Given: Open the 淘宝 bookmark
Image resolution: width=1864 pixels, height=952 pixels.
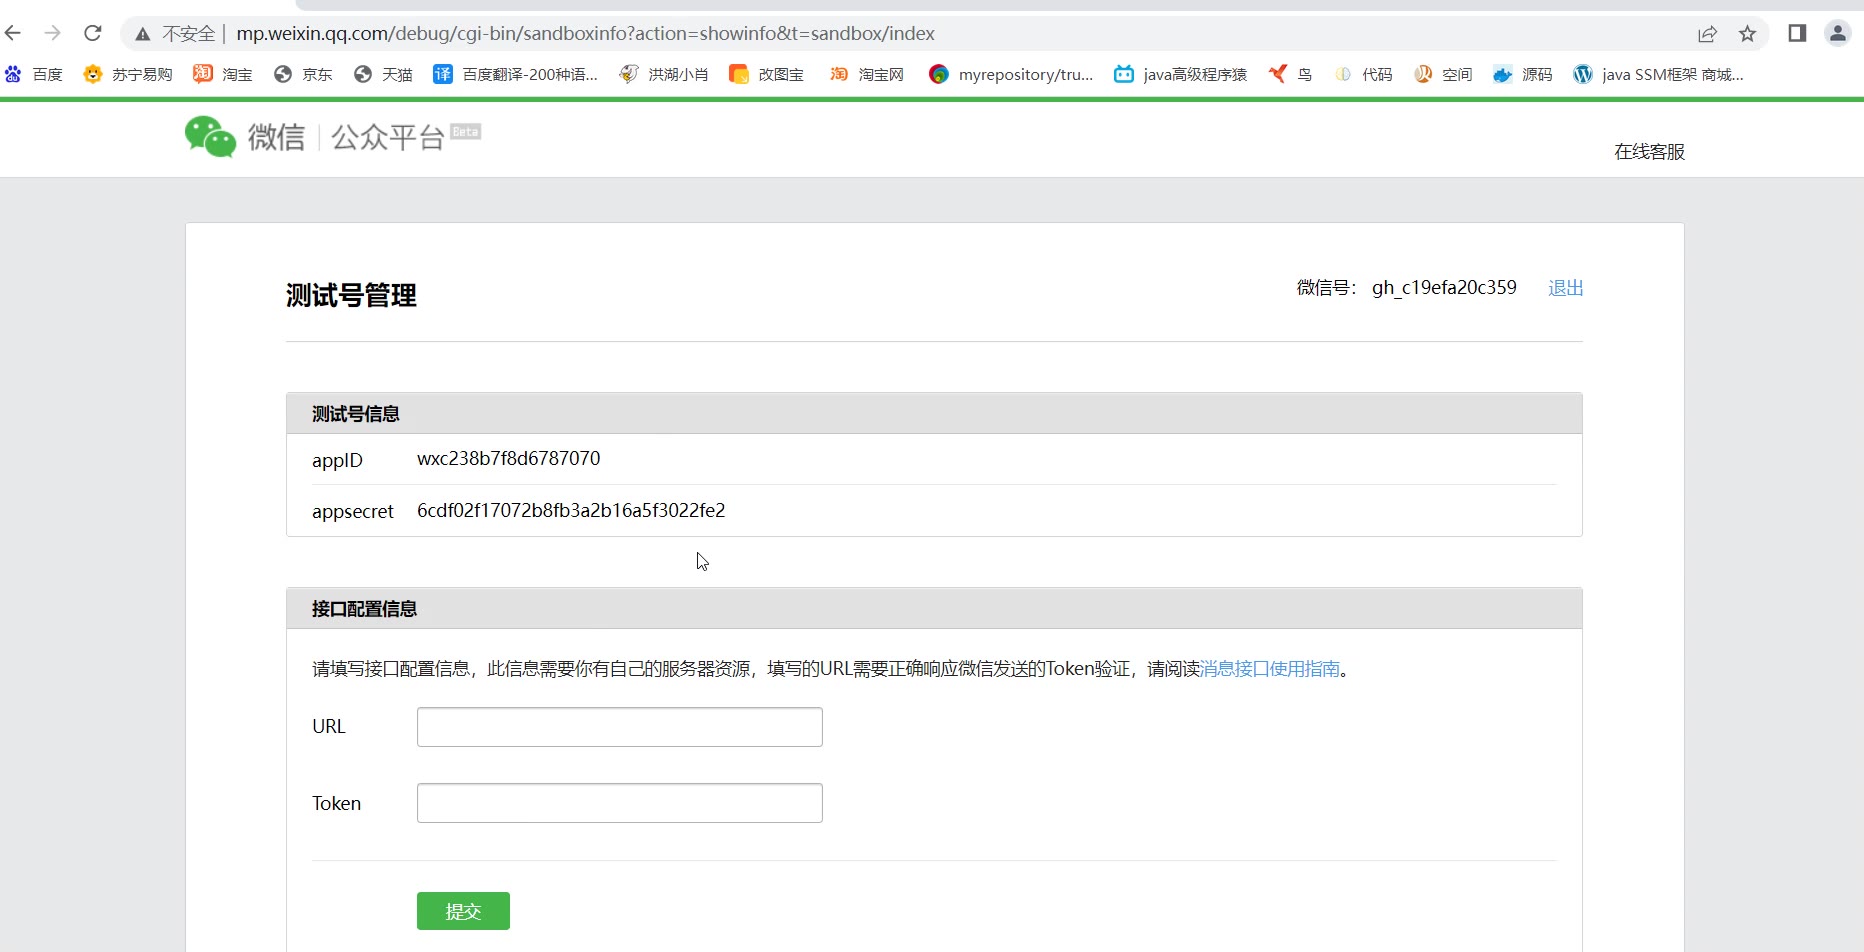Looking at the screenshot, I should (x=223, y=74).
